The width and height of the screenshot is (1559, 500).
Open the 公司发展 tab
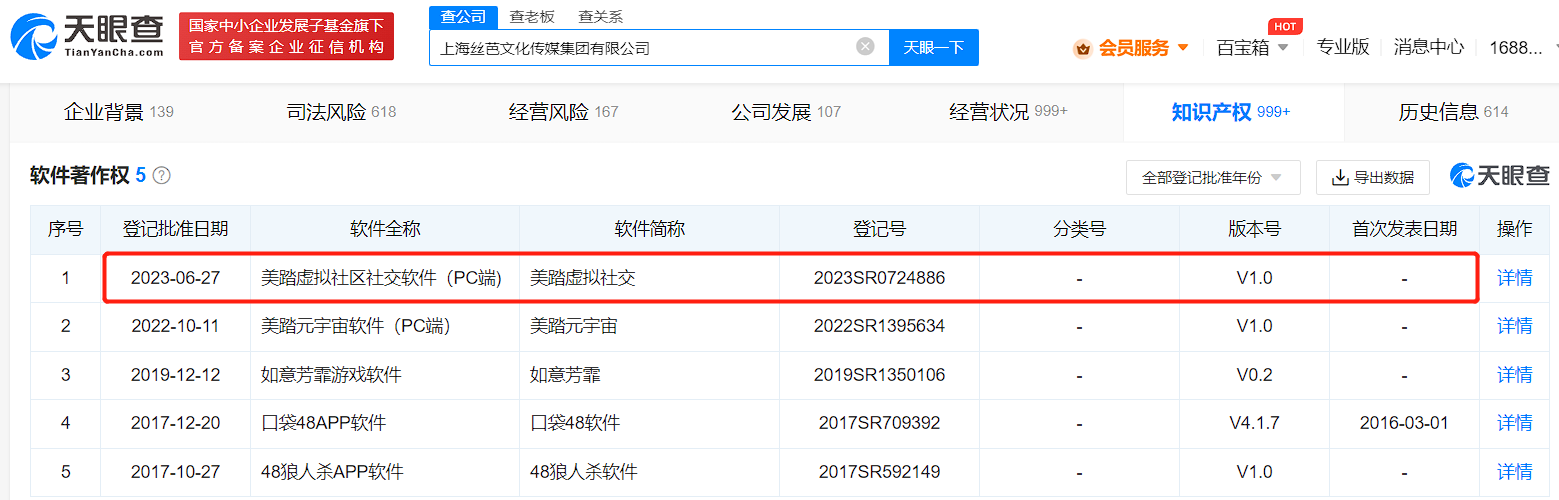786,112
